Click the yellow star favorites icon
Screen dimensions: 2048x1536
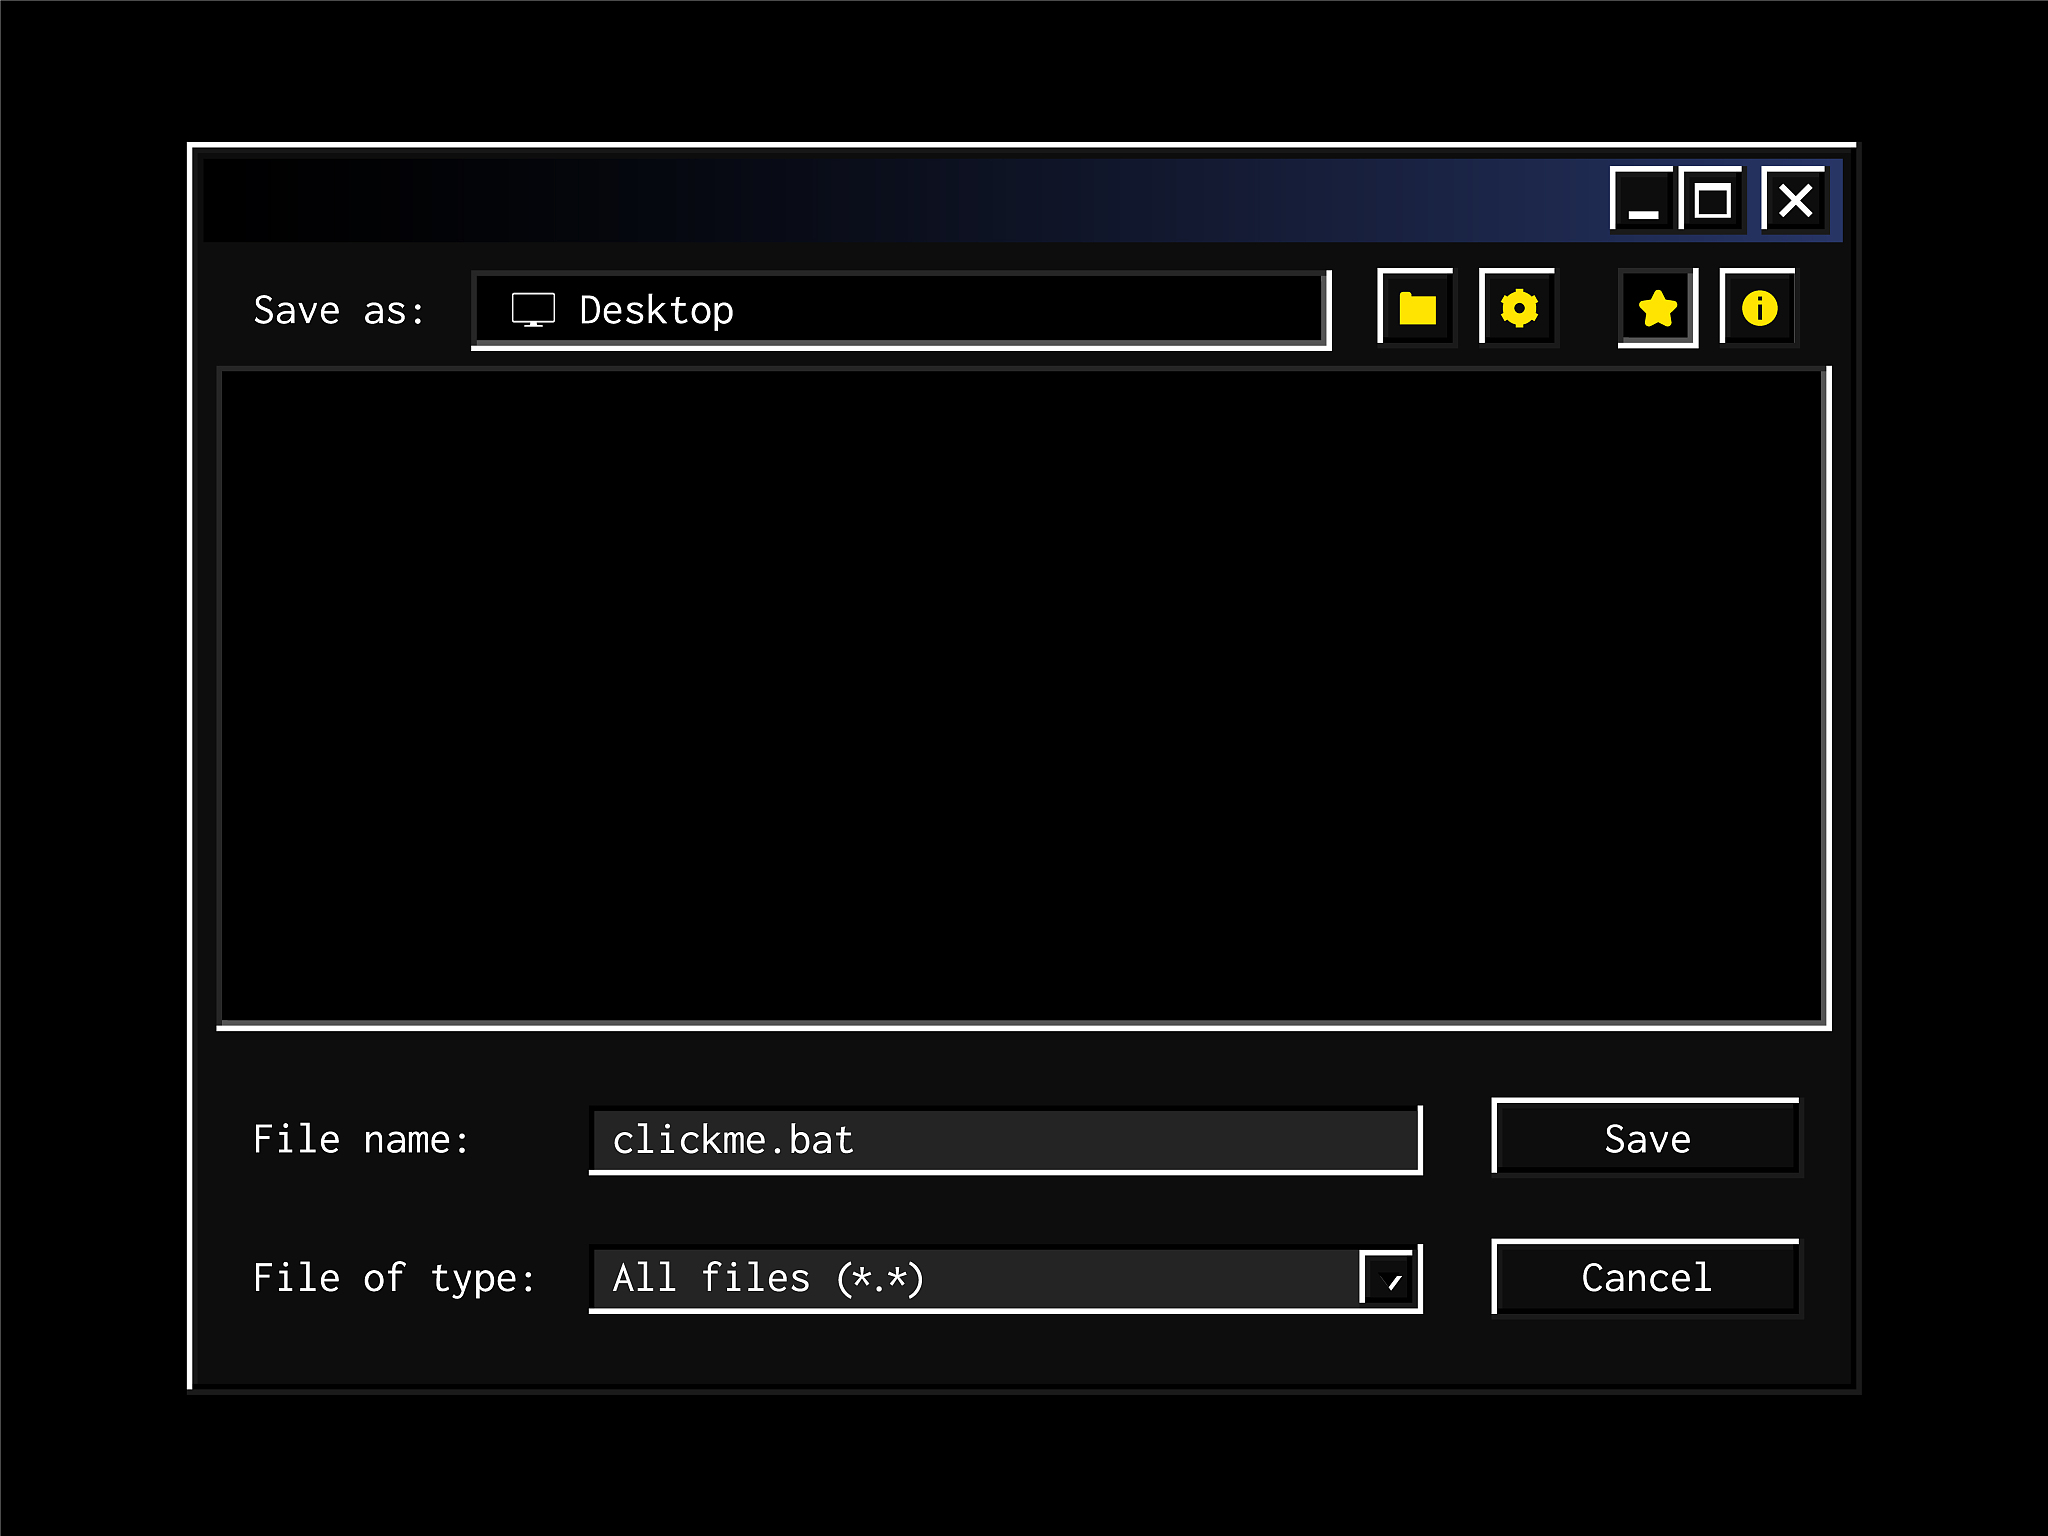tap(1657, 308)
